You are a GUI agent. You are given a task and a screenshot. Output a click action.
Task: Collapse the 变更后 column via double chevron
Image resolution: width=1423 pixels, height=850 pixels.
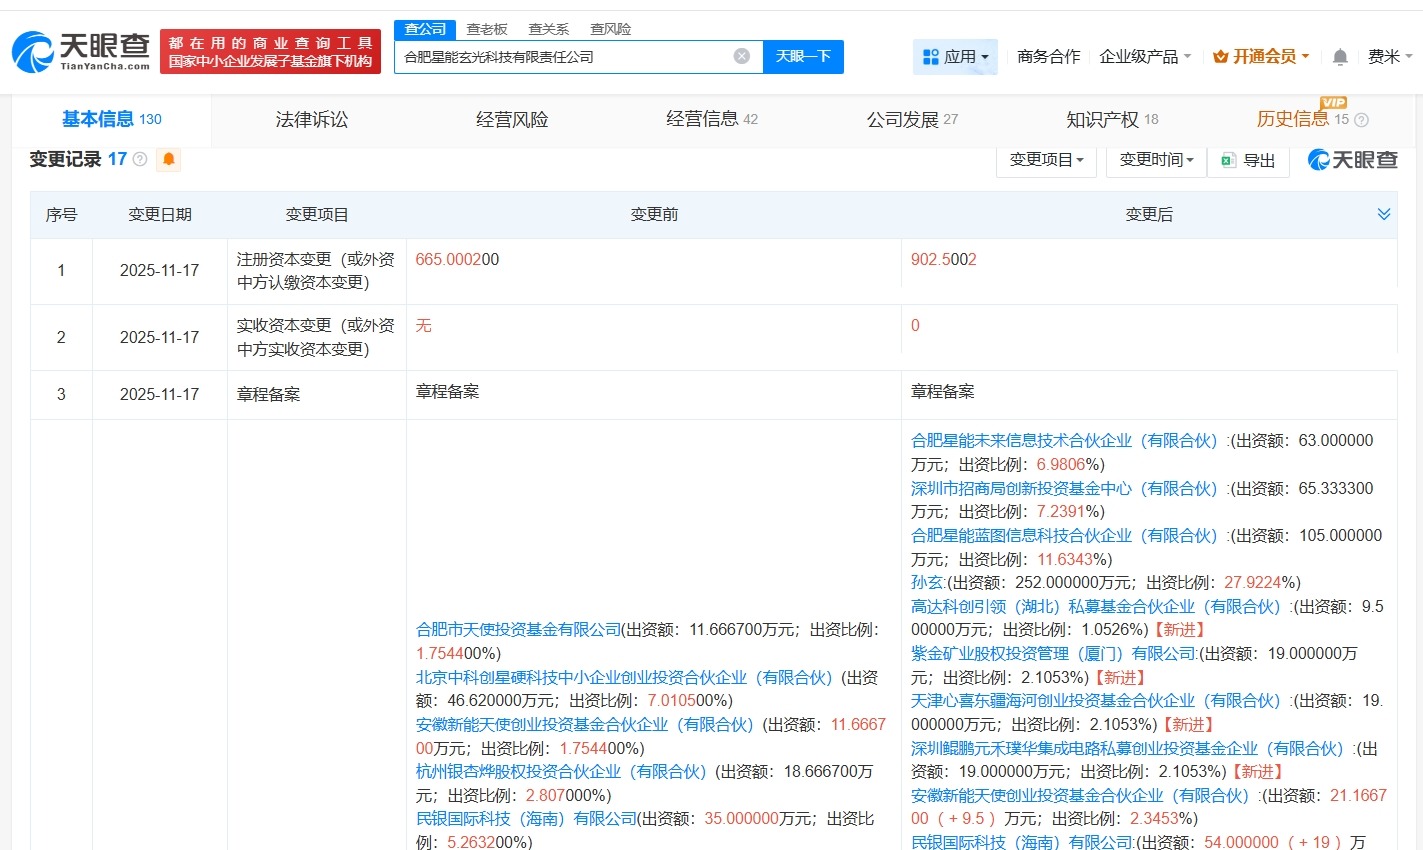[1384, 213]
